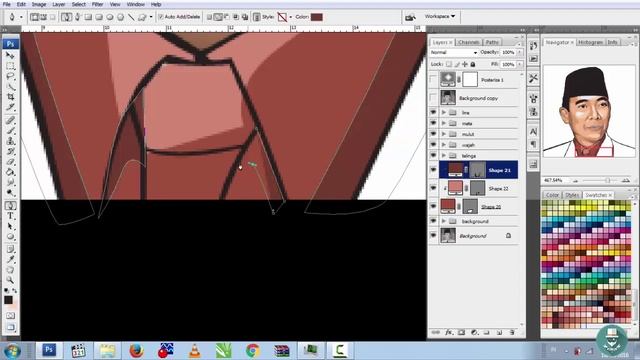The width and height of the screenshot is (640, 360).
Task: Select the Zoom magnifier tool
Action: [10, 280]
